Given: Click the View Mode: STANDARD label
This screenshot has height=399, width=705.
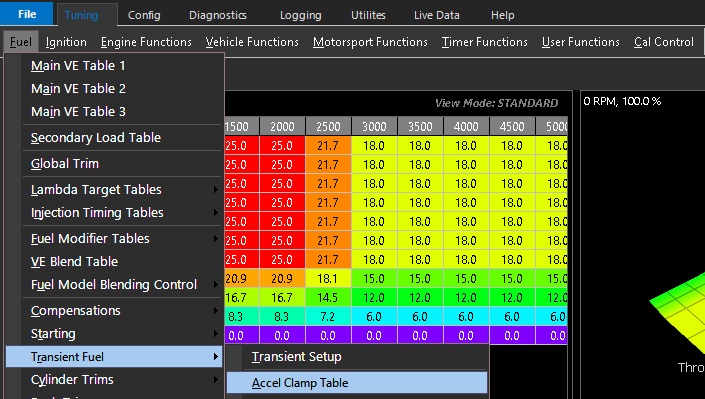Looking at the screenshot, I should 496,103.
